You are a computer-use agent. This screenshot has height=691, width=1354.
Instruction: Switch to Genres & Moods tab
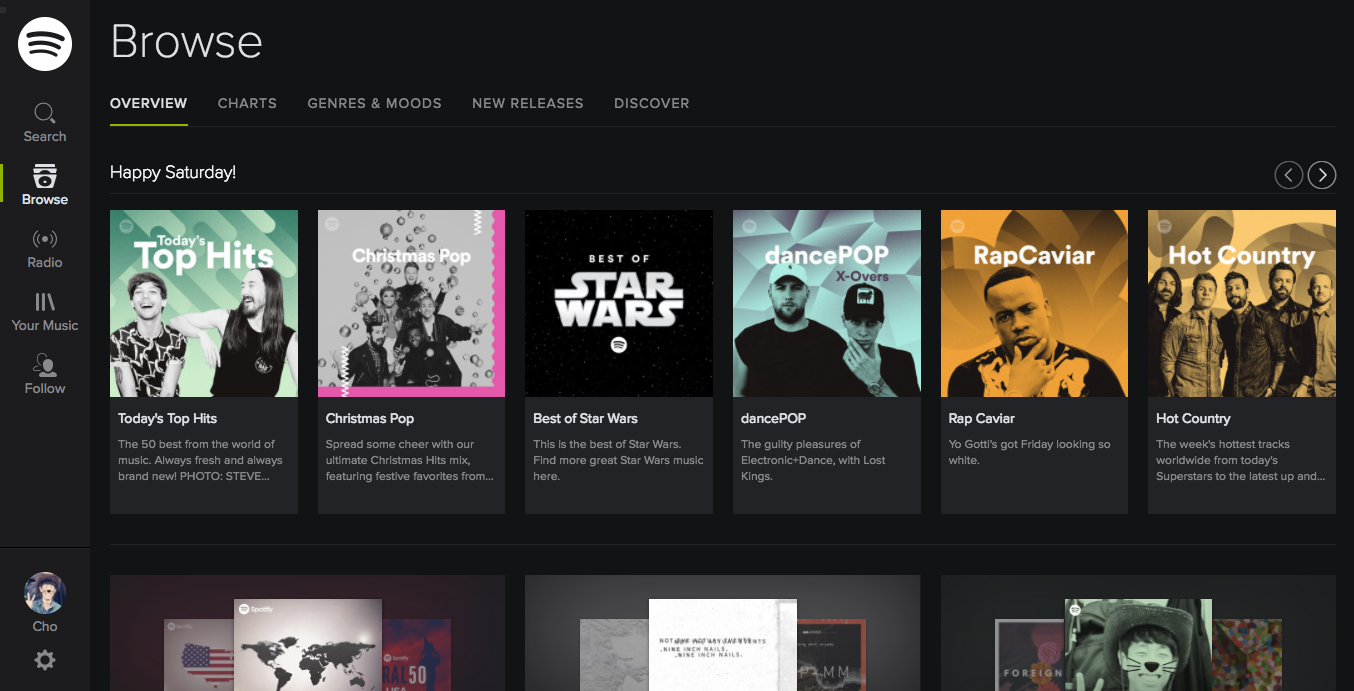[x=374, y=103]
